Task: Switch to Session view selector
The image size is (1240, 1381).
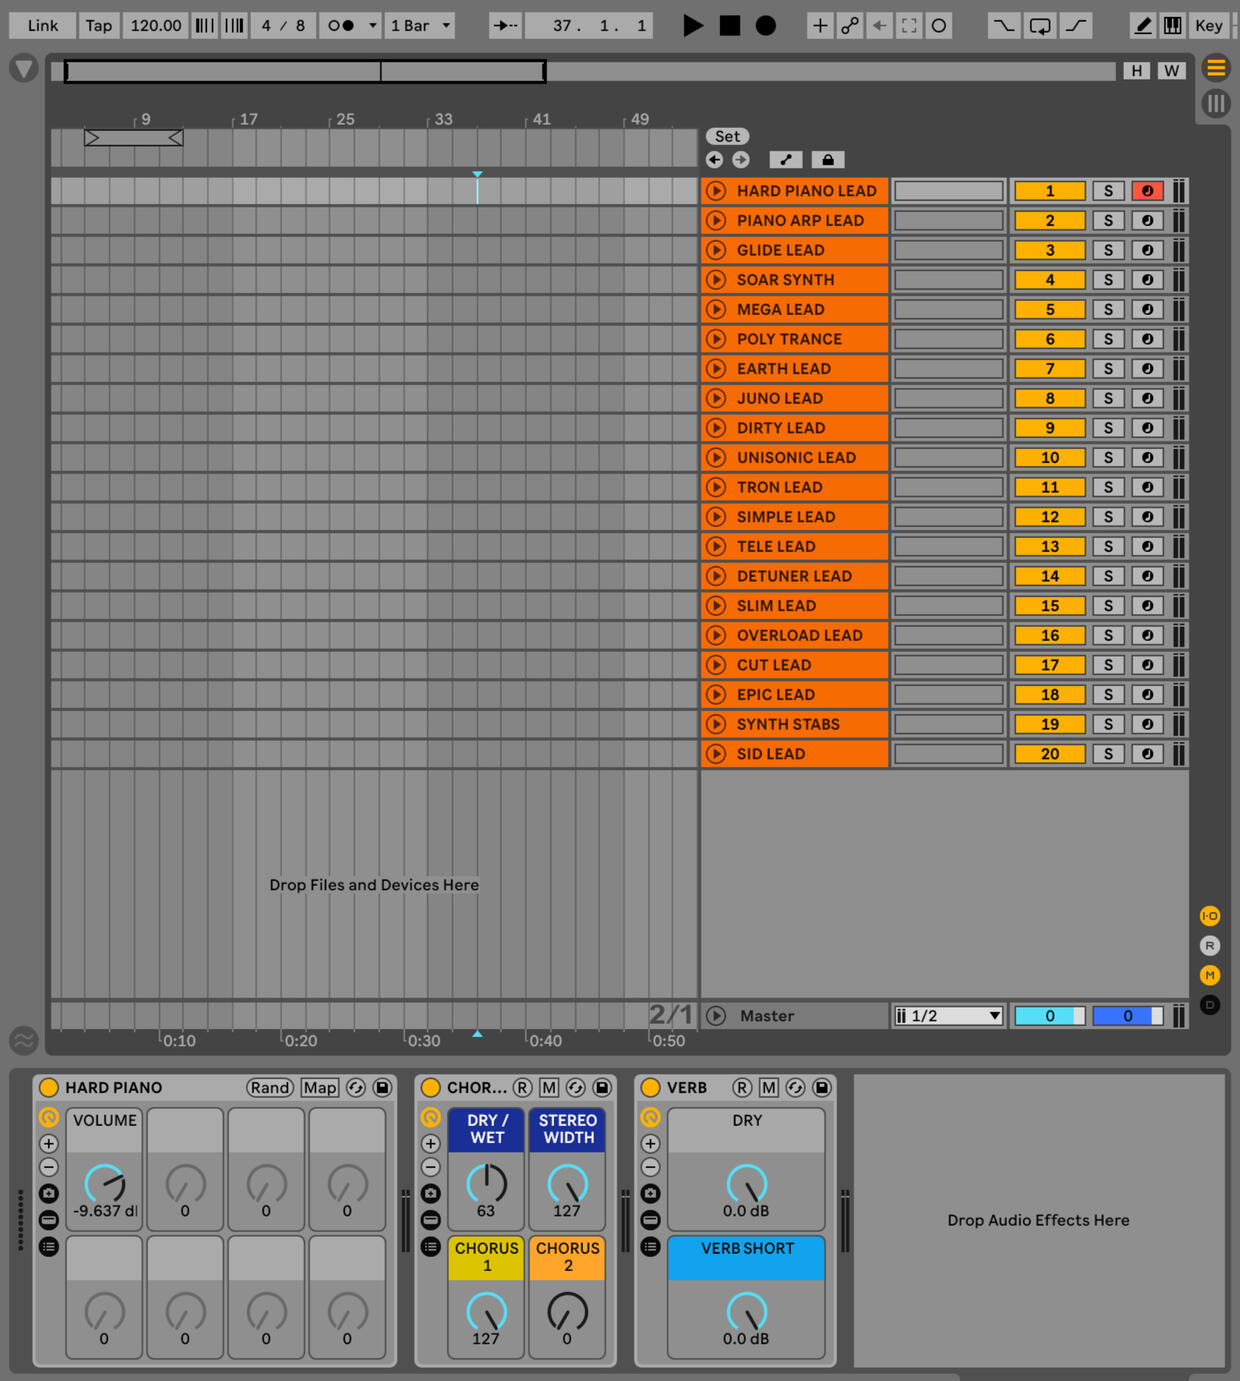Action: (1215, 103)
